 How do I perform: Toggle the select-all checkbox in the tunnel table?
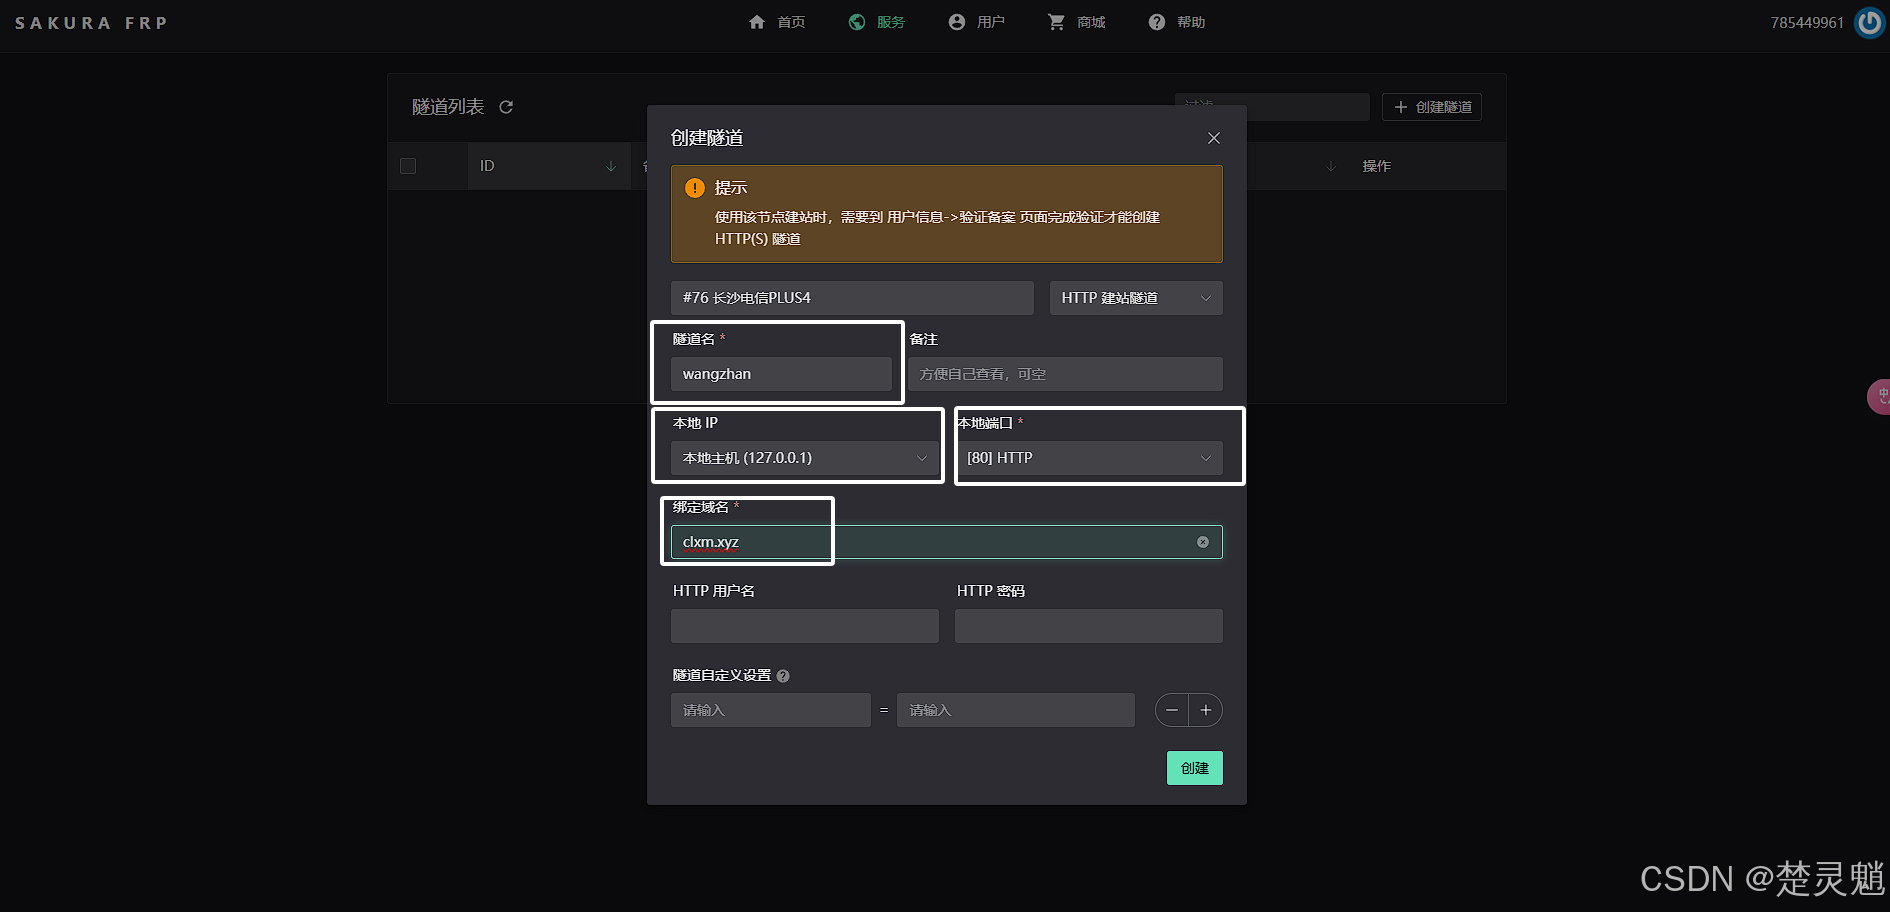[x=408, y=166]
